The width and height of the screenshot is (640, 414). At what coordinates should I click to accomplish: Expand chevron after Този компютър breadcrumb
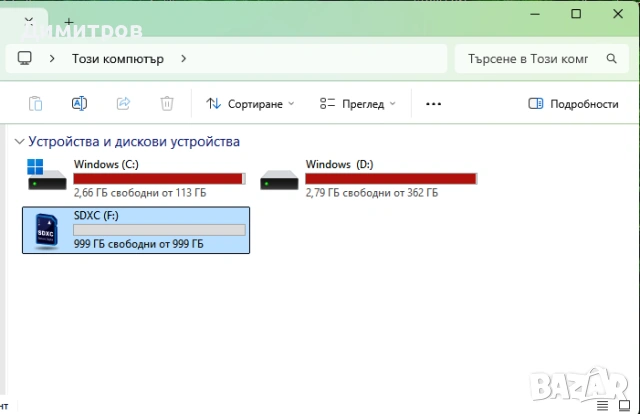pos(183,59)
